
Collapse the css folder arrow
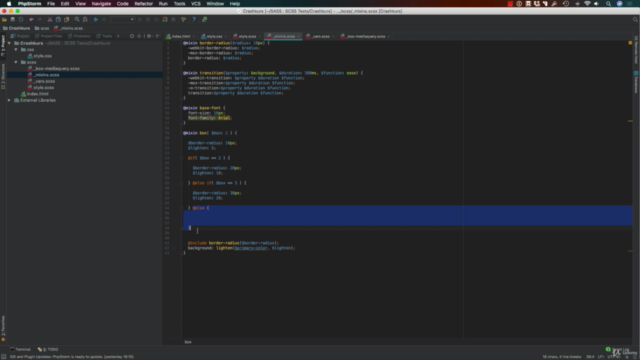click(x=16, y=49)
